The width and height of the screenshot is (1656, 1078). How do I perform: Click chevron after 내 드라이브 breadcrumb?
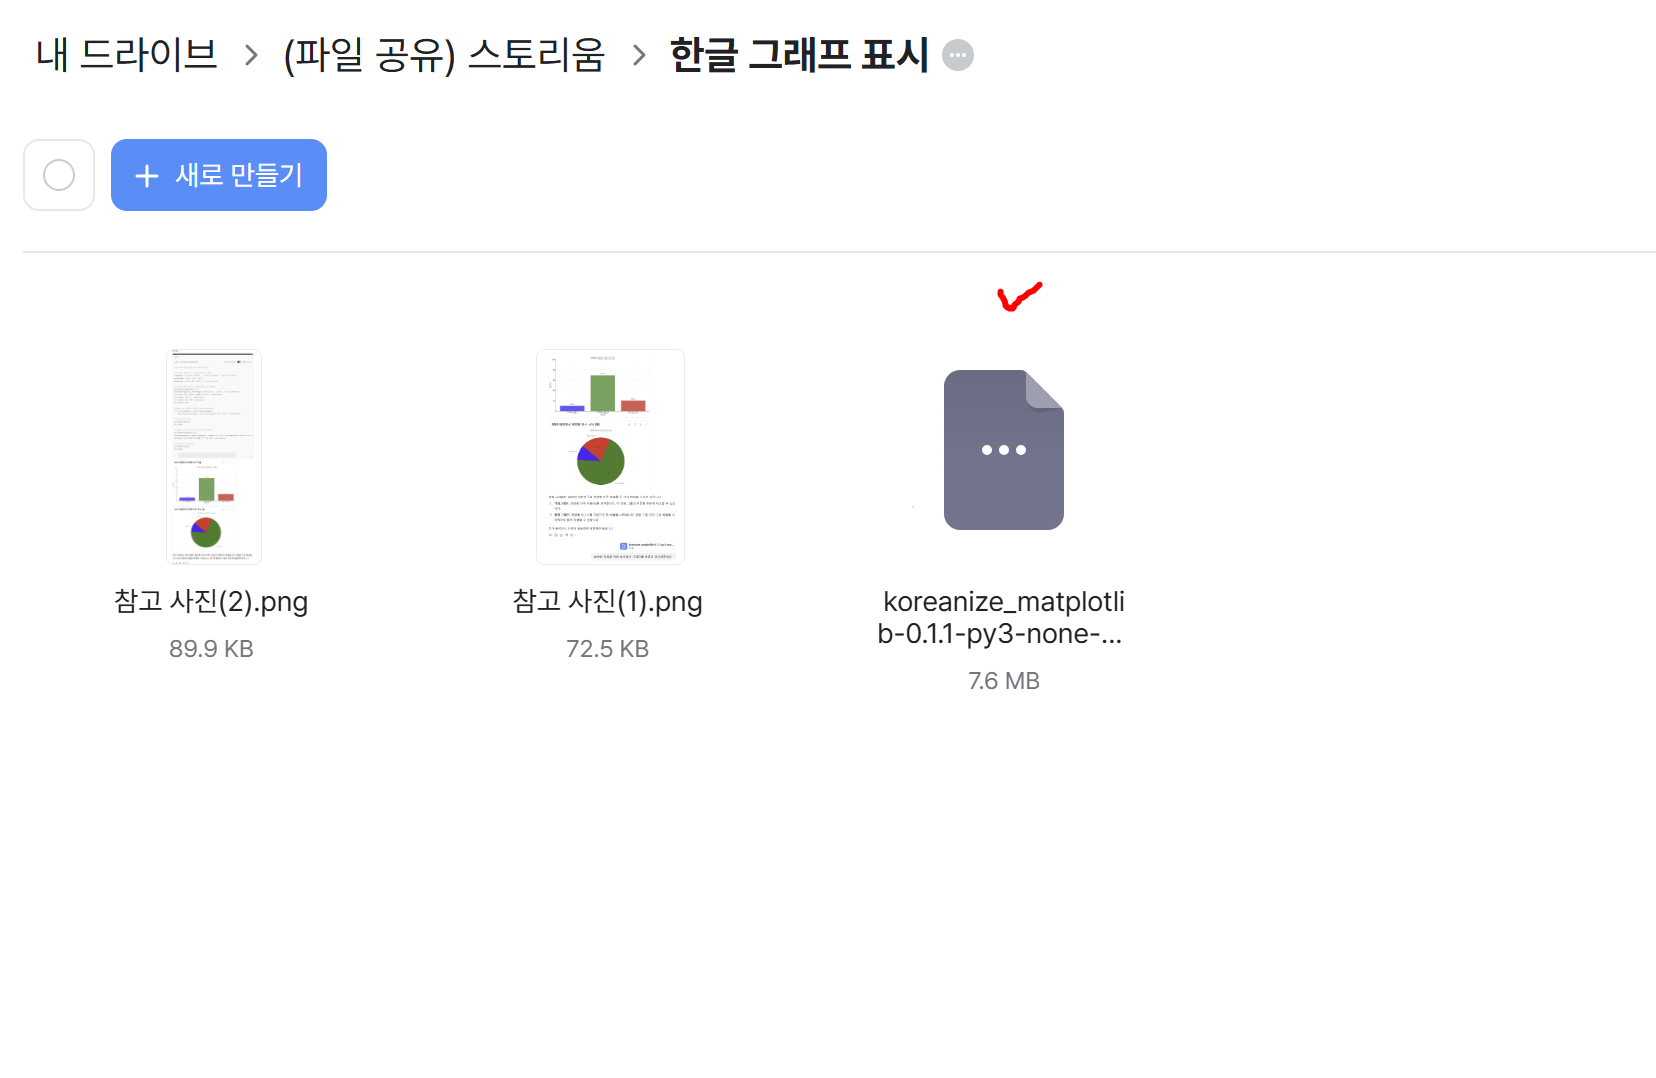click(251, 55)
